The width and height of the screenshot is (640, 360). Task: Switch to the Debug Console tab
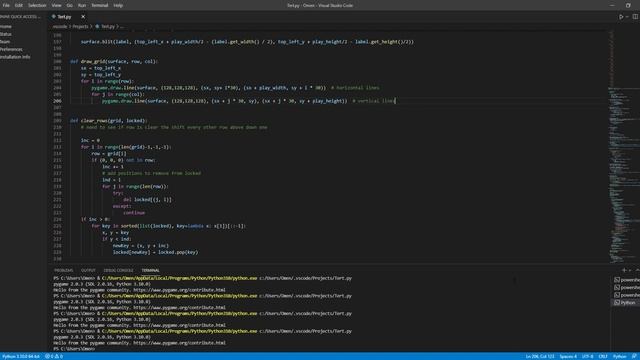(x=118, y=270)
